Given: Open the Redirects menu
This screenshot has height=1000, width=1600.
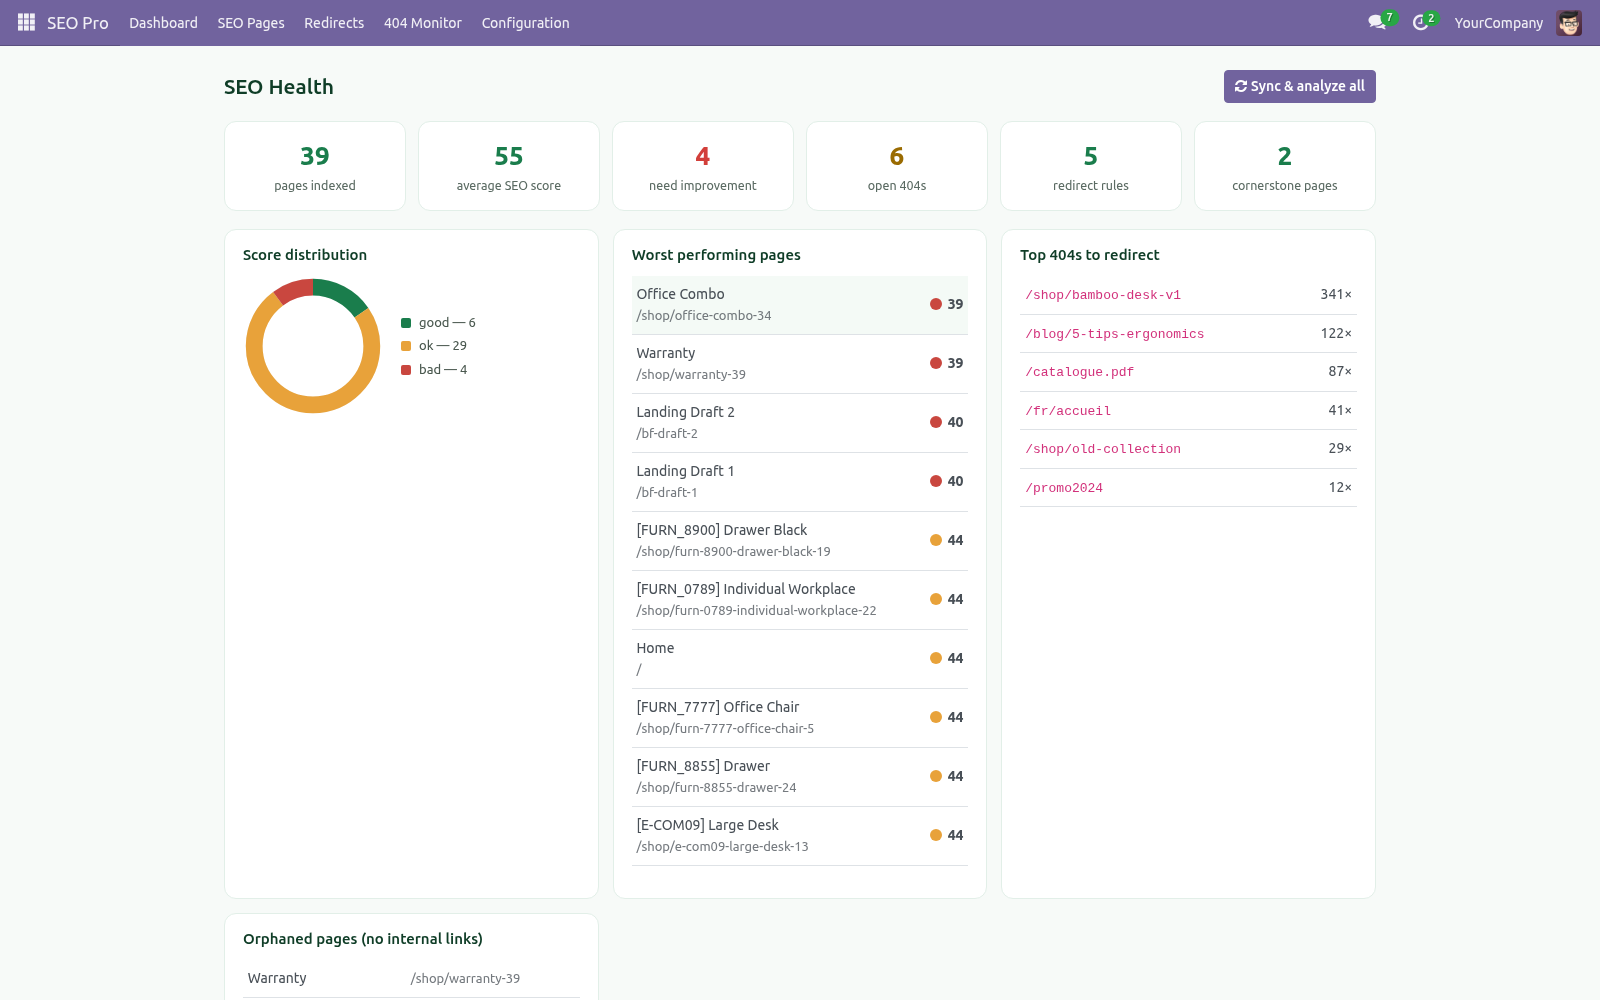Looking at the screenshot, I should [334, 22].
